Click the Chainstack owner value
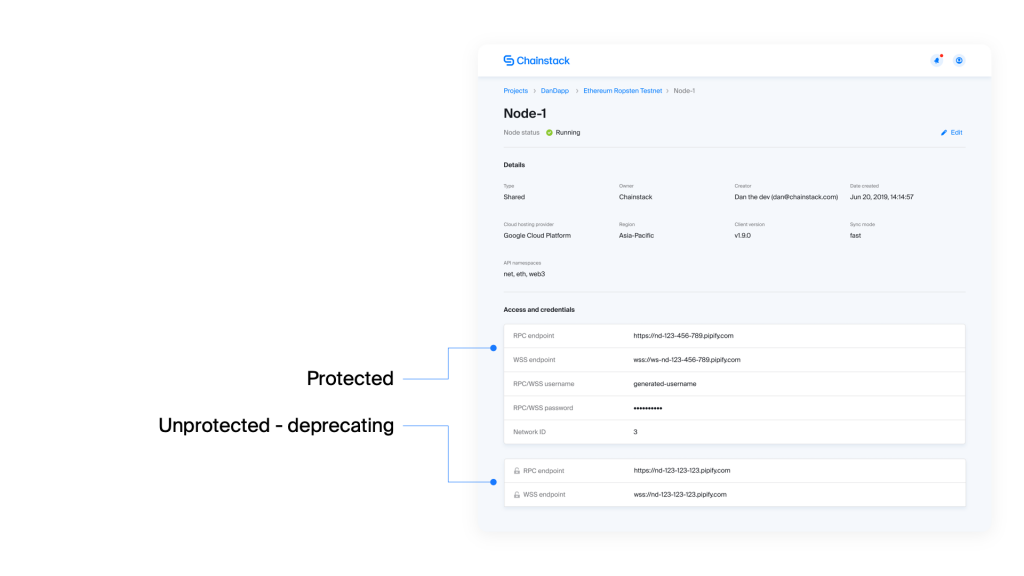Screen dimensions: 1024x576 pos(635,197)
